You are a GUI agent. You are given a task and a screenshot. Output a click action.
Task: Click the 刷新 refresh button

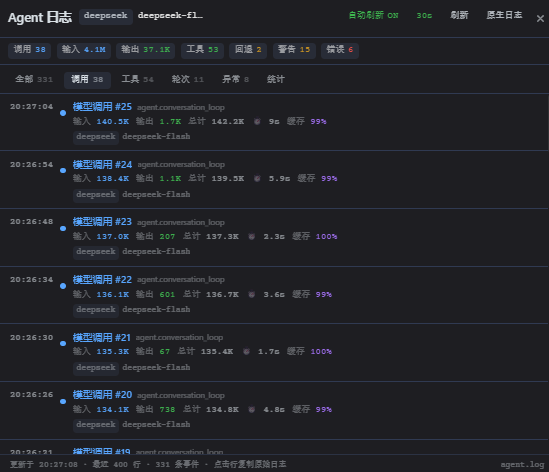pyautogui.click(x=459, y=15)
